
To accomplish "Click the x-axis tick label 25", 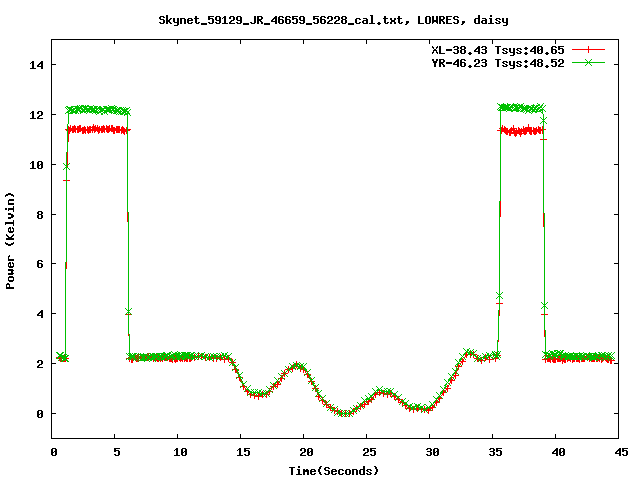I will [x=369, y=452].
